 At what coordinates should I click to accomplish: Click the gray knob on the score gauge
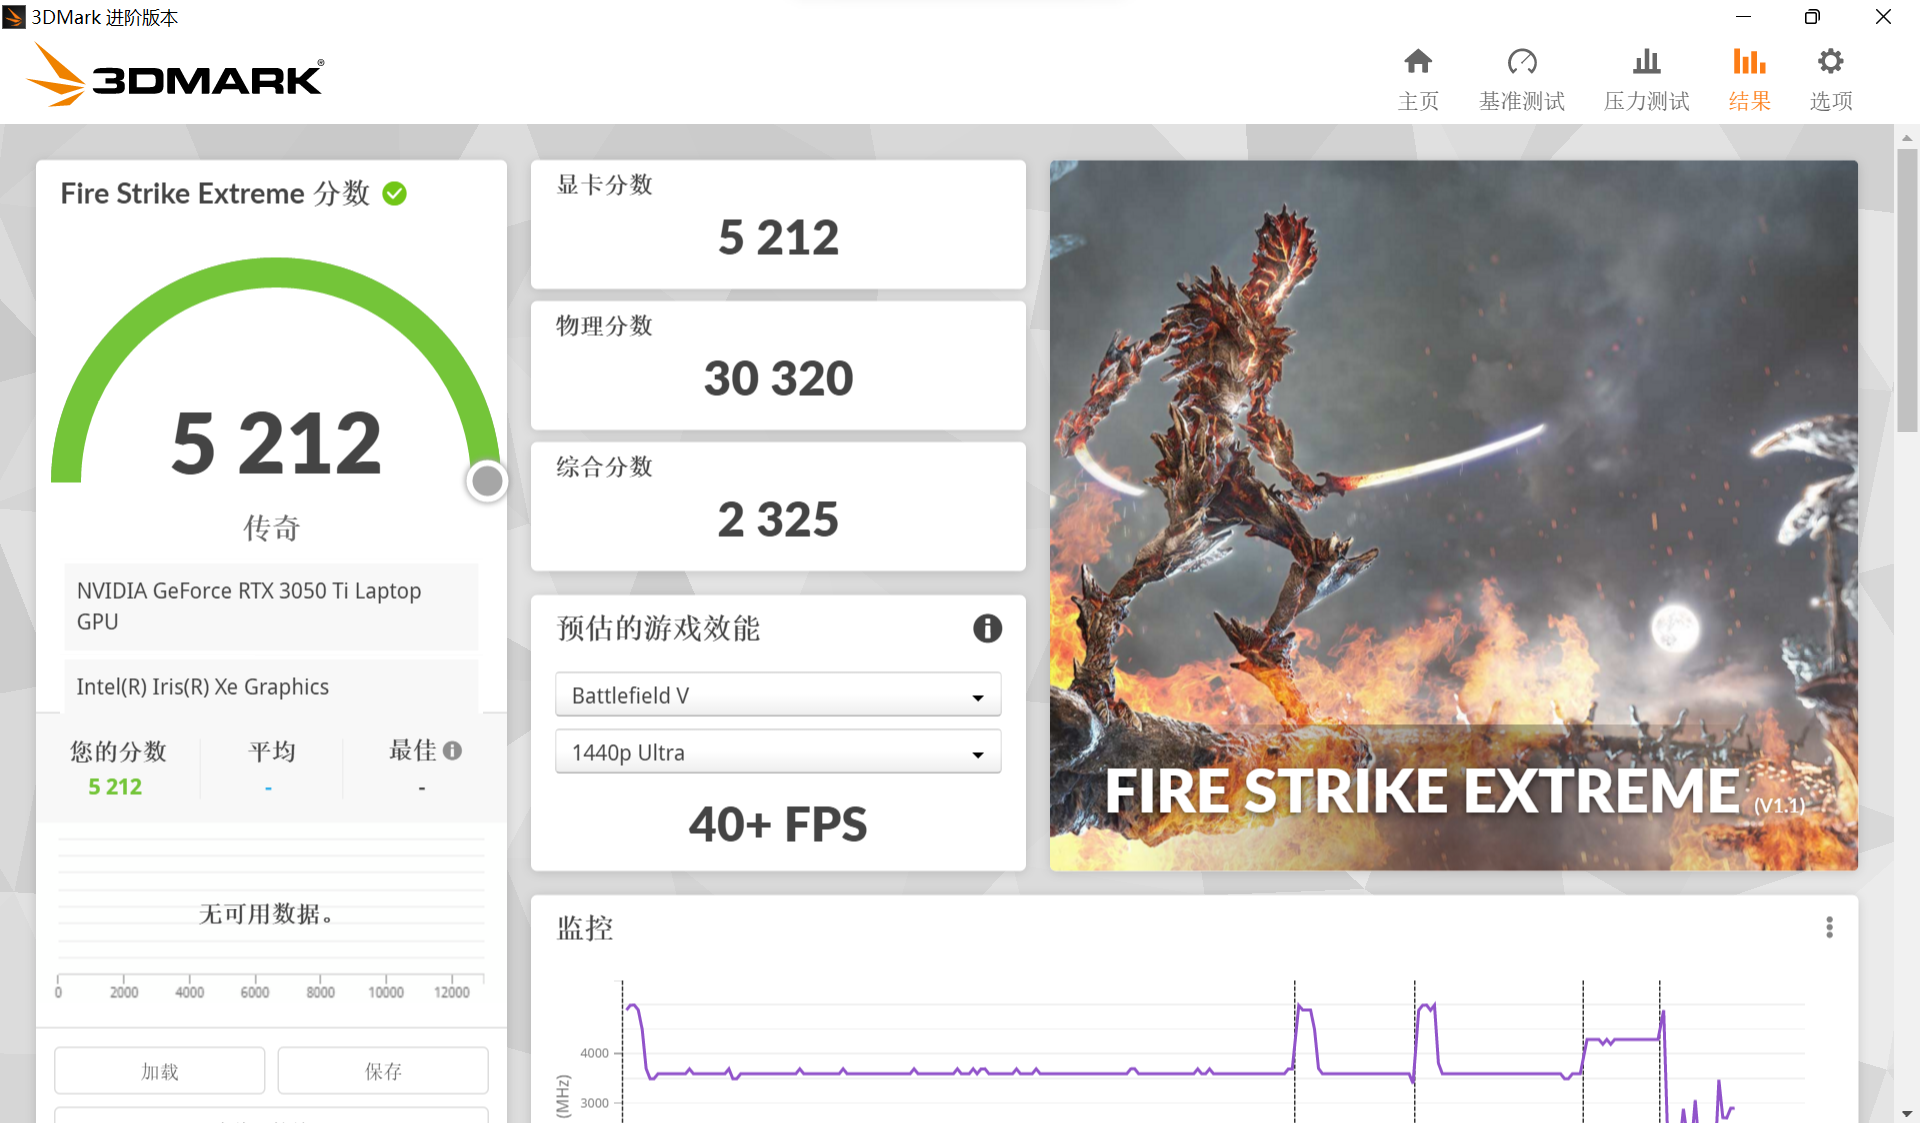click(487, 481)
